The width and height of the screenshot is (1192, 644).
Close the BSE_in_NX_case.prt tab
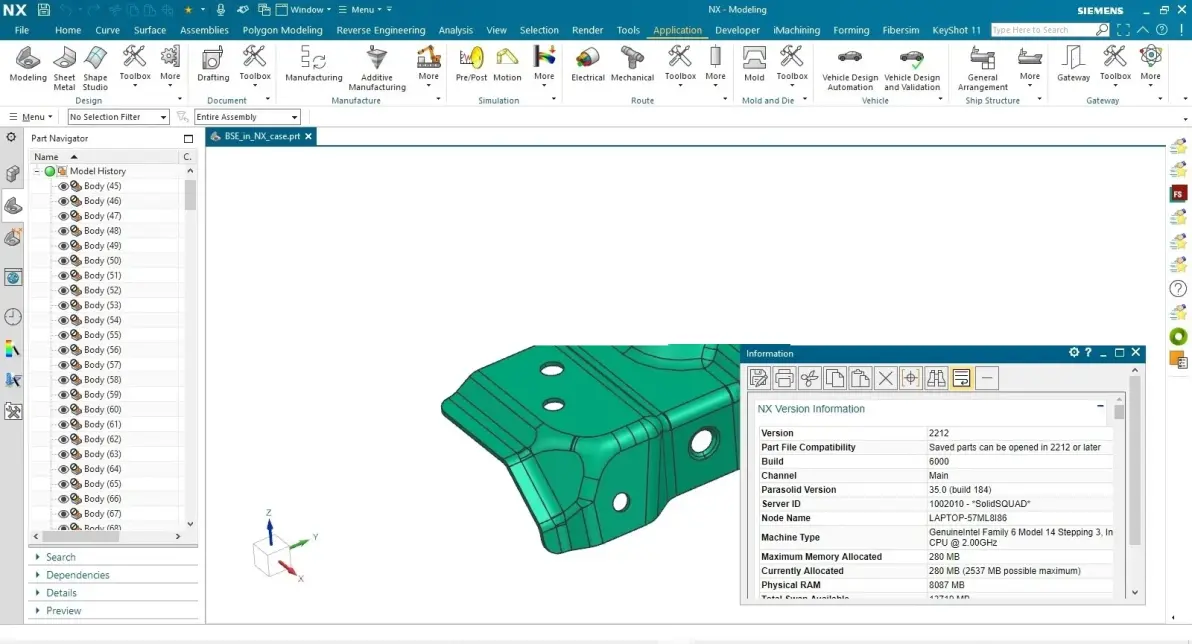pos(309,136)
